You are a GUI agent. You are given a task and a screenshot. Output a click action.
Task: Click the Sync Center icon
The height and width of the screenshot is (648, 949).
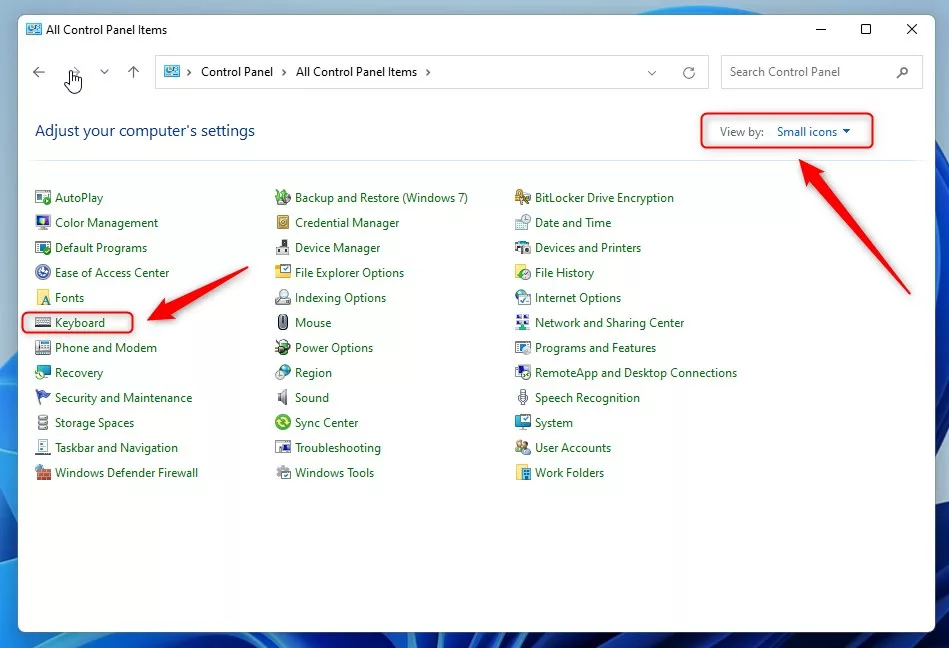click(283, 423)
